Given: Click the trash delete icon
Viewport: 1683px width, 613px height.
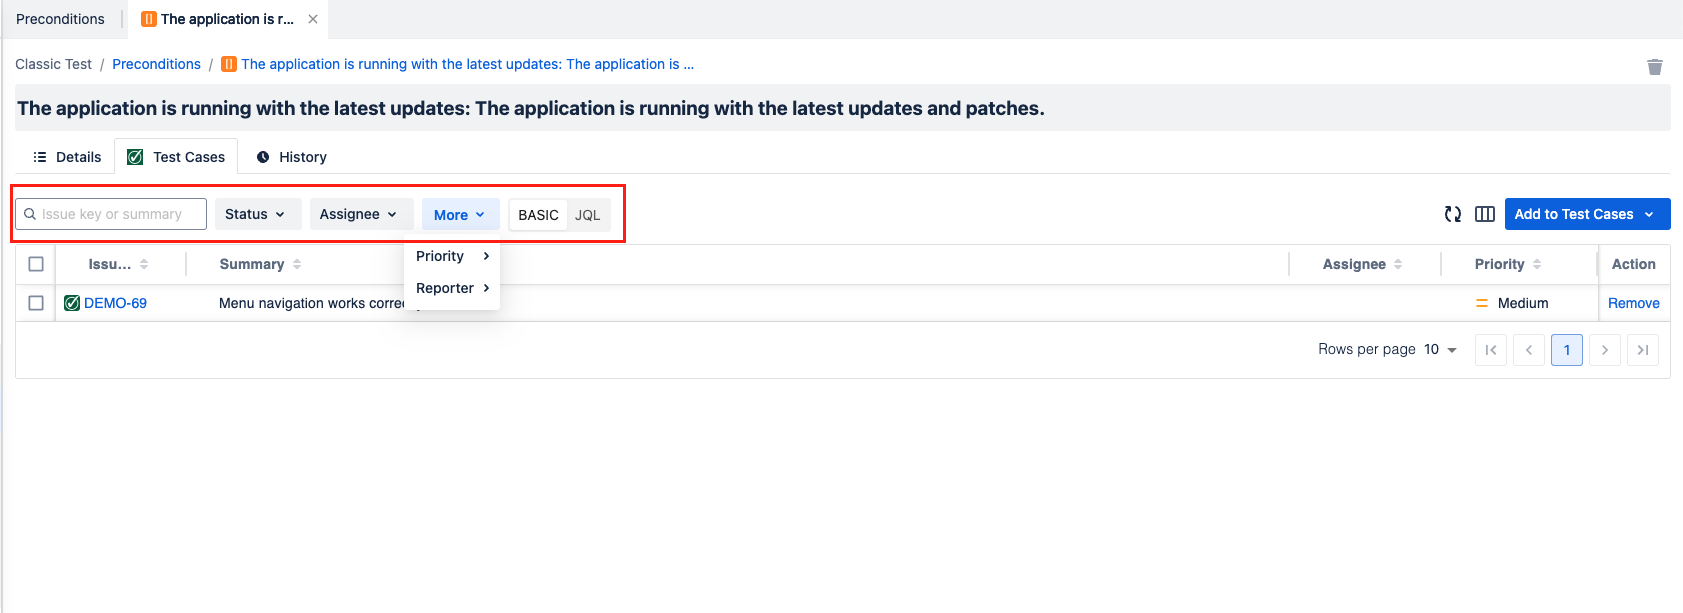Looking at the screenshot, I should click(1654, 67).
